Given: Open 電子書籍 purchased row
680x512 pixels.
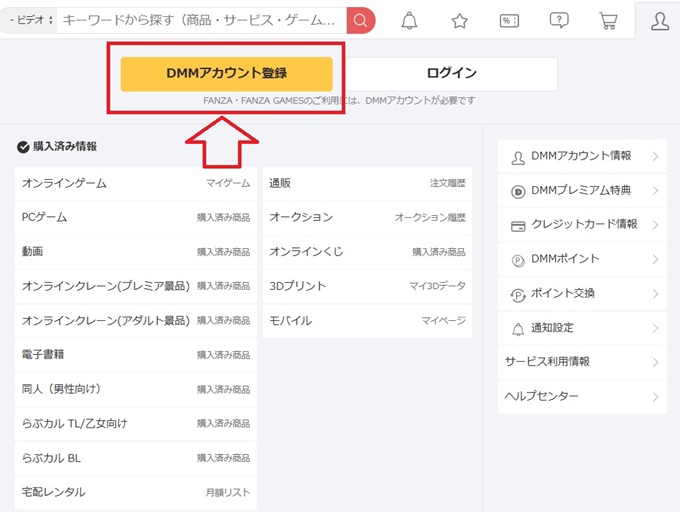Looking at the screenshot, I should pos(136,355).
